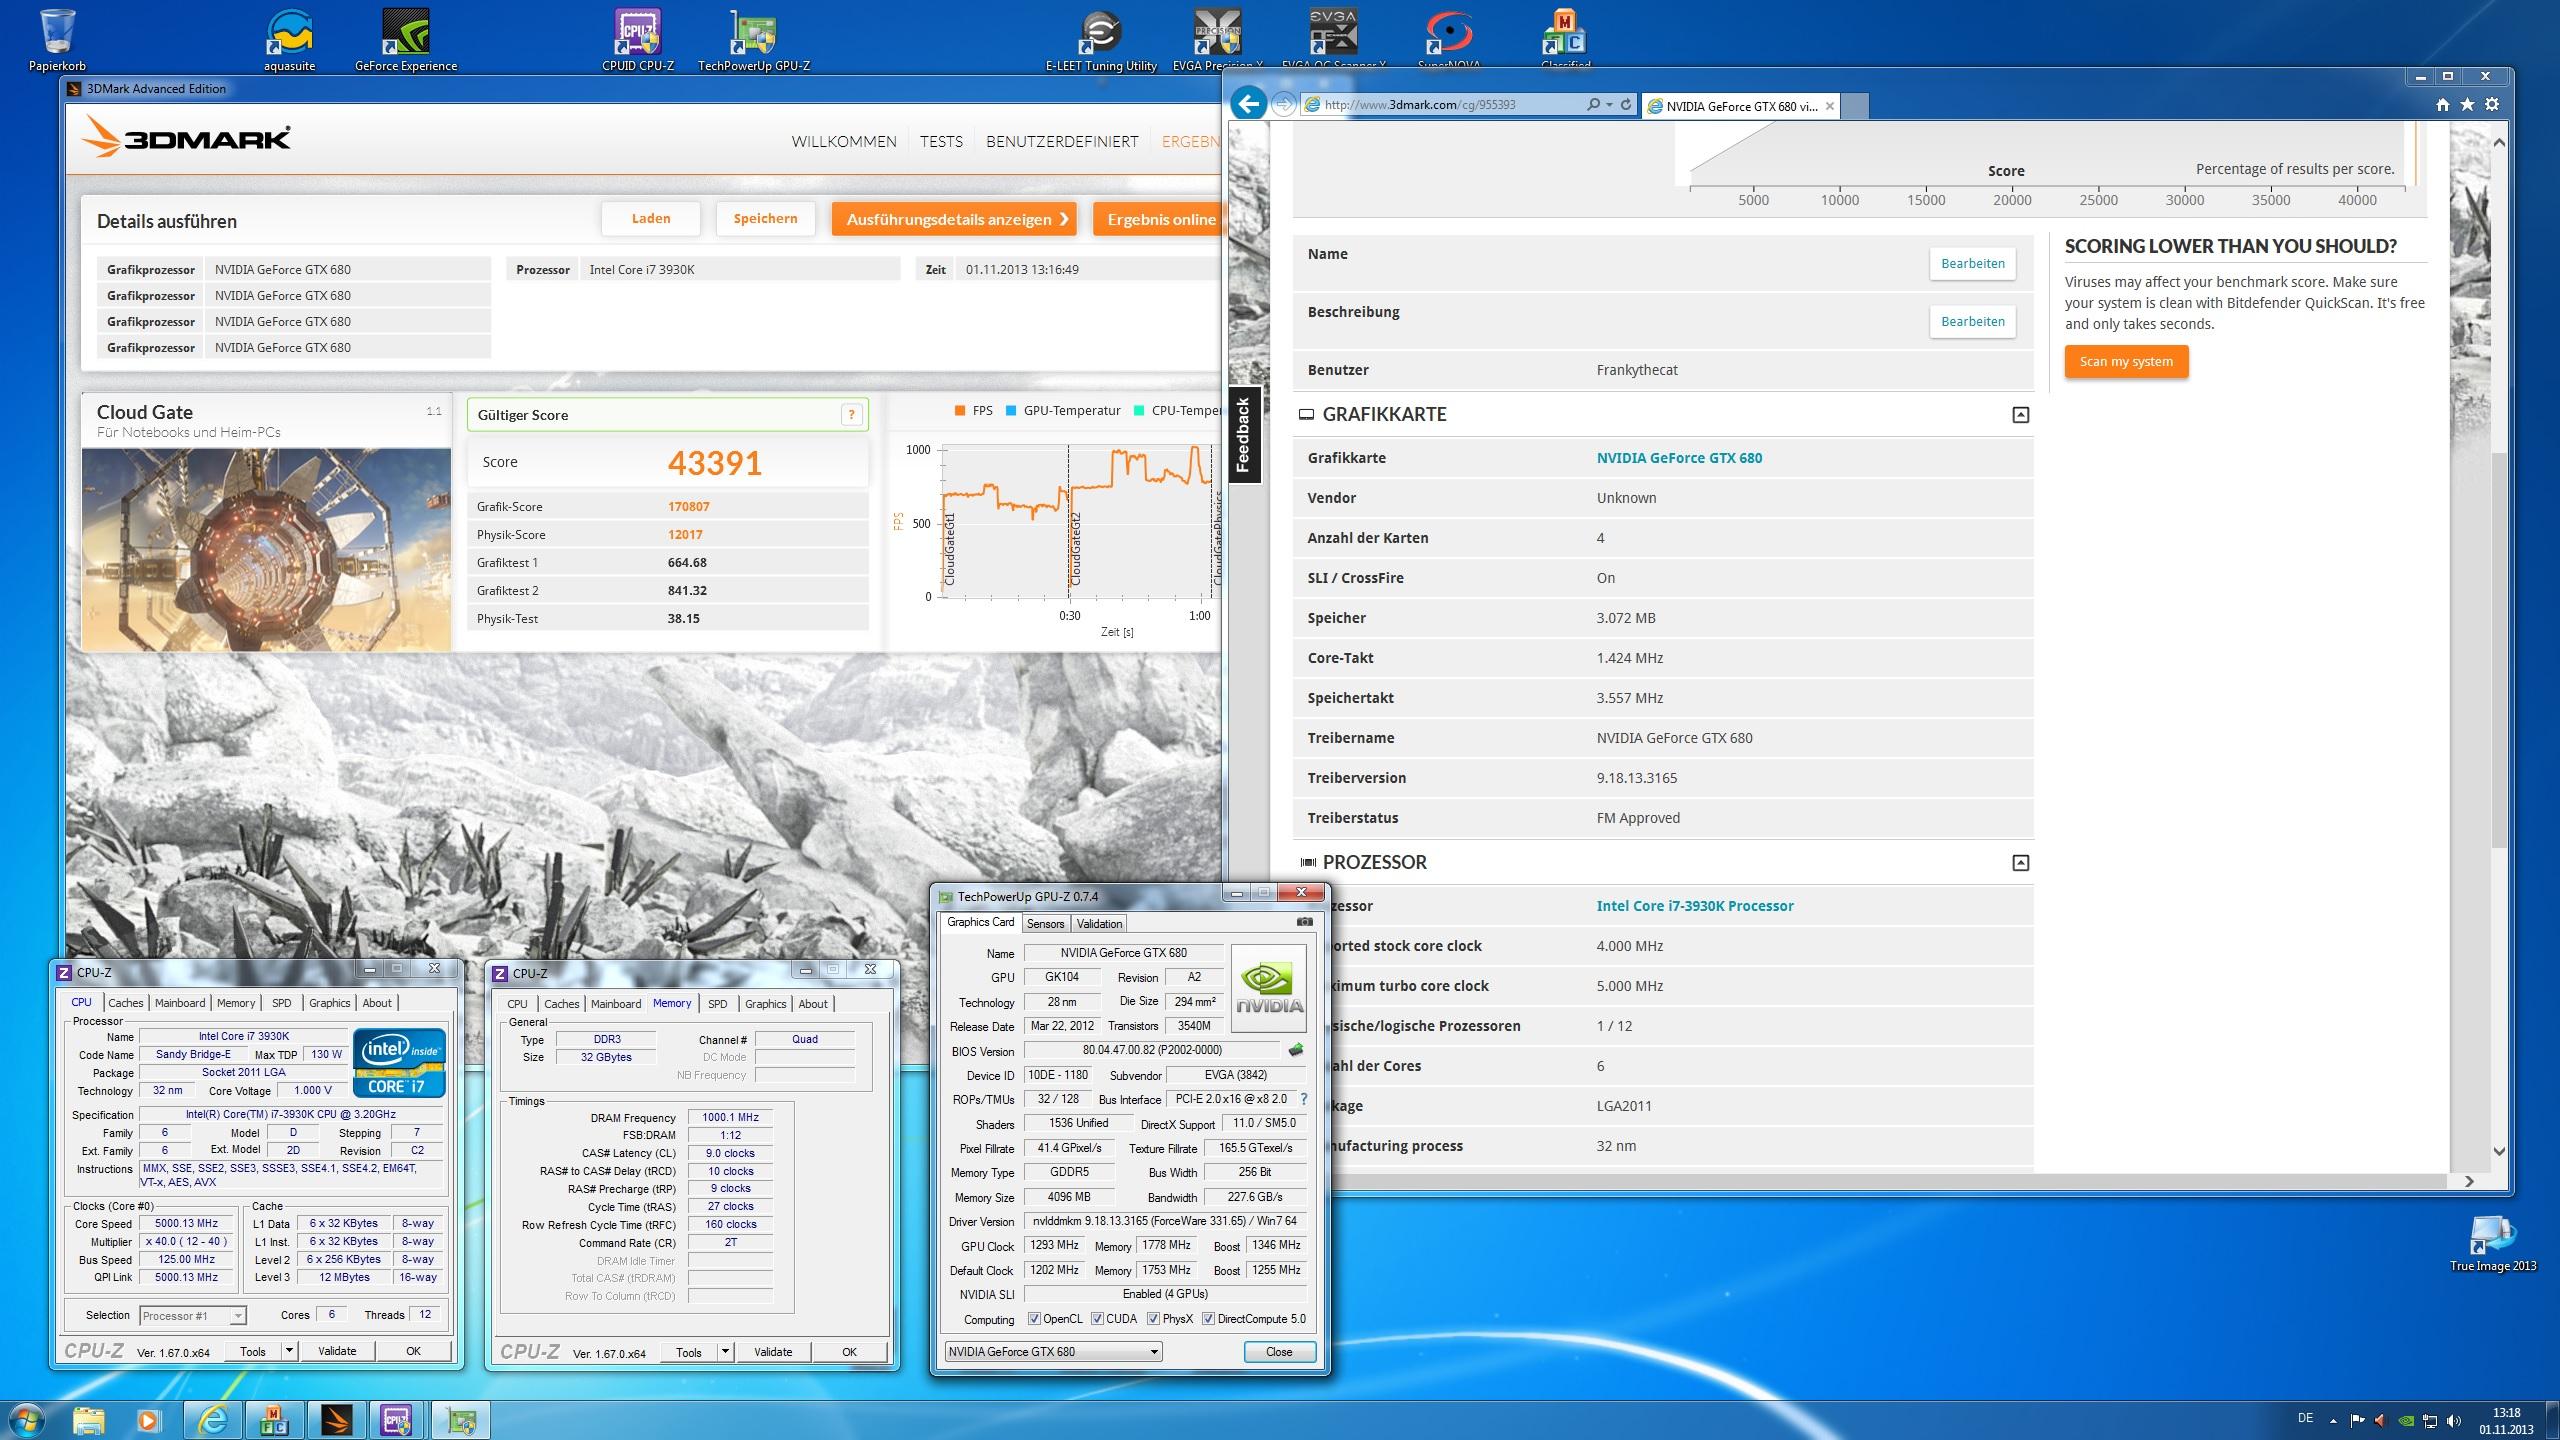Screen dimensions: 2560x1440
Task: Toggle the CUDA checkbox in GPU-Z
Action: pyautogui.click(x=1097, y=1319)
